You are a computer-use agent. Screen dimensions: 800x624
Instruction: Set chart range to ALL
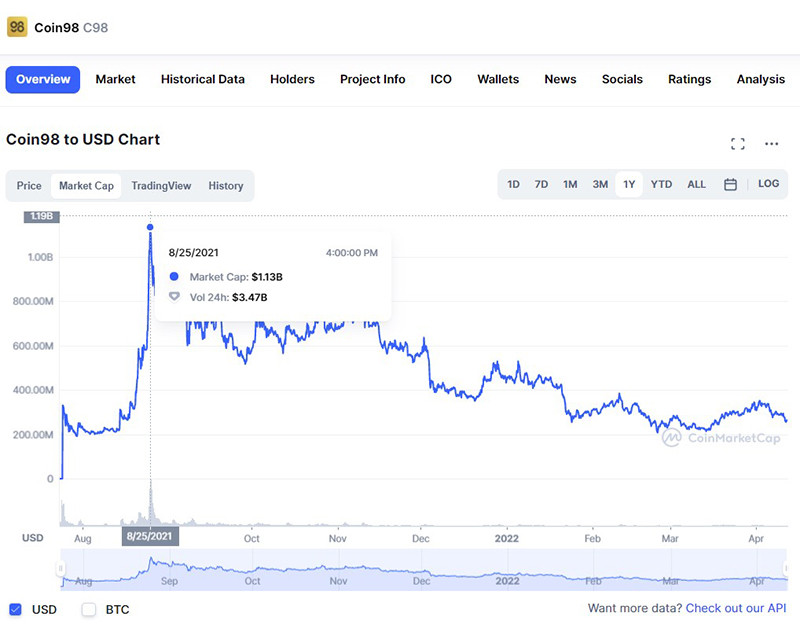click(696, 185)
